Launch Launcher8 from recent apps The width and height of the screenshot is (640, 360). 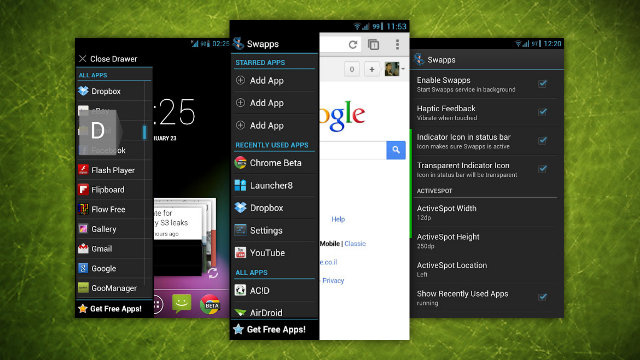(x=274, y=185)
